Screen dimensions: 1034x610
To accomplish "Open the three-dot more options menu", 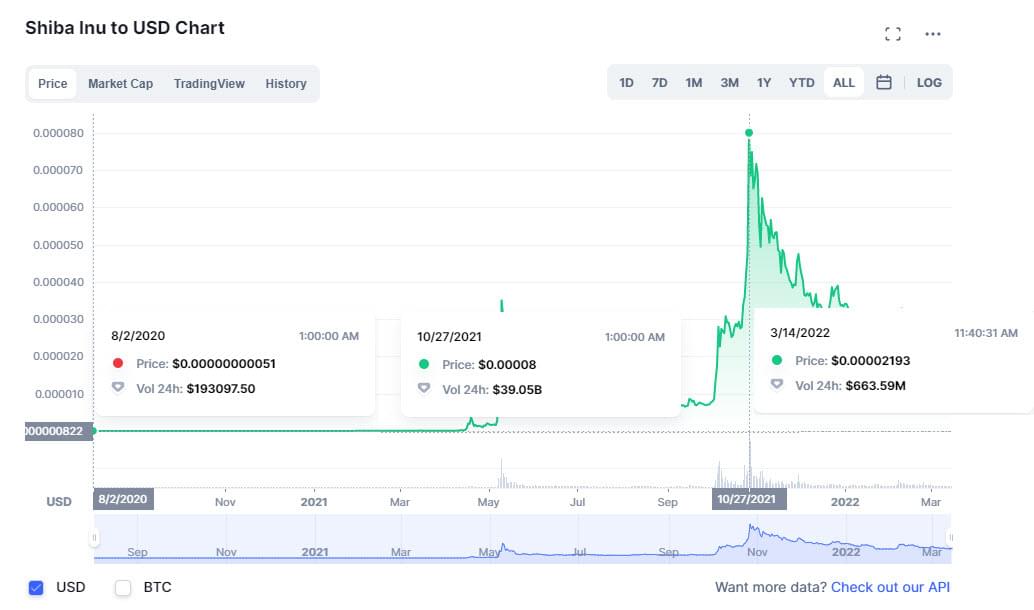I will tap(933, 34).
